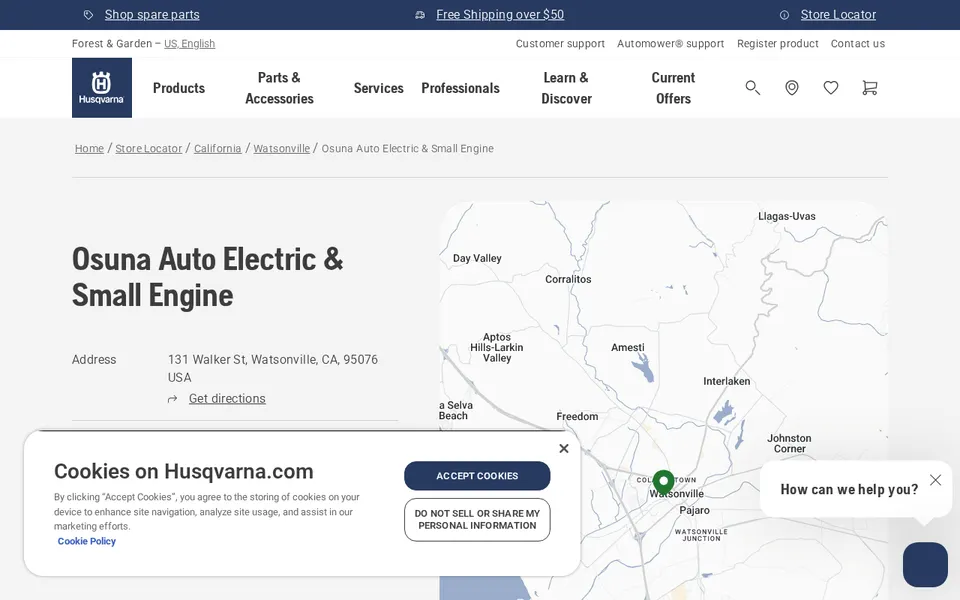The height and width of the screenshot is (600, 960).
Task: Go to Watsonville breadcrumb
Action: coord(282,148)
